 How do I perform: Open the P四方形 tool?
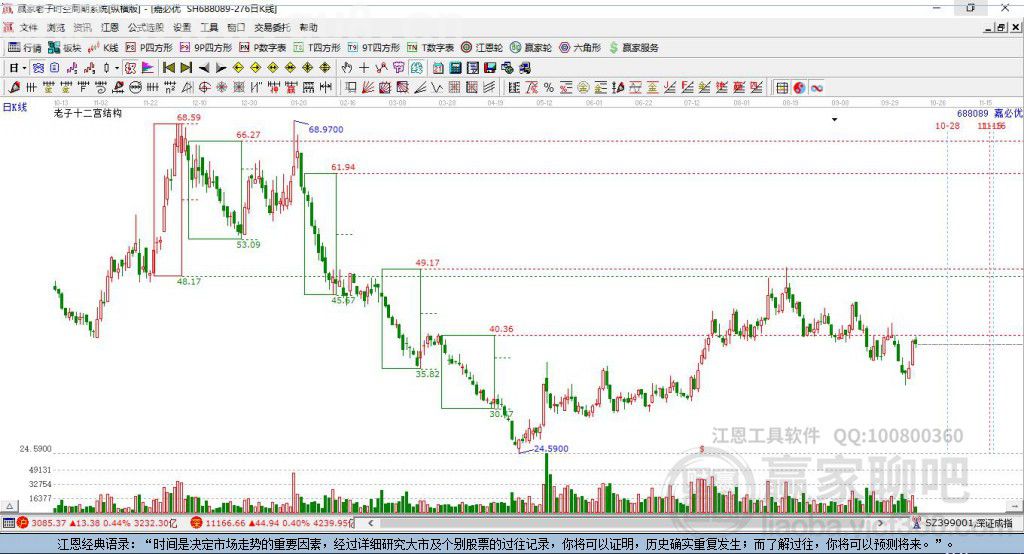click(149, 48)
